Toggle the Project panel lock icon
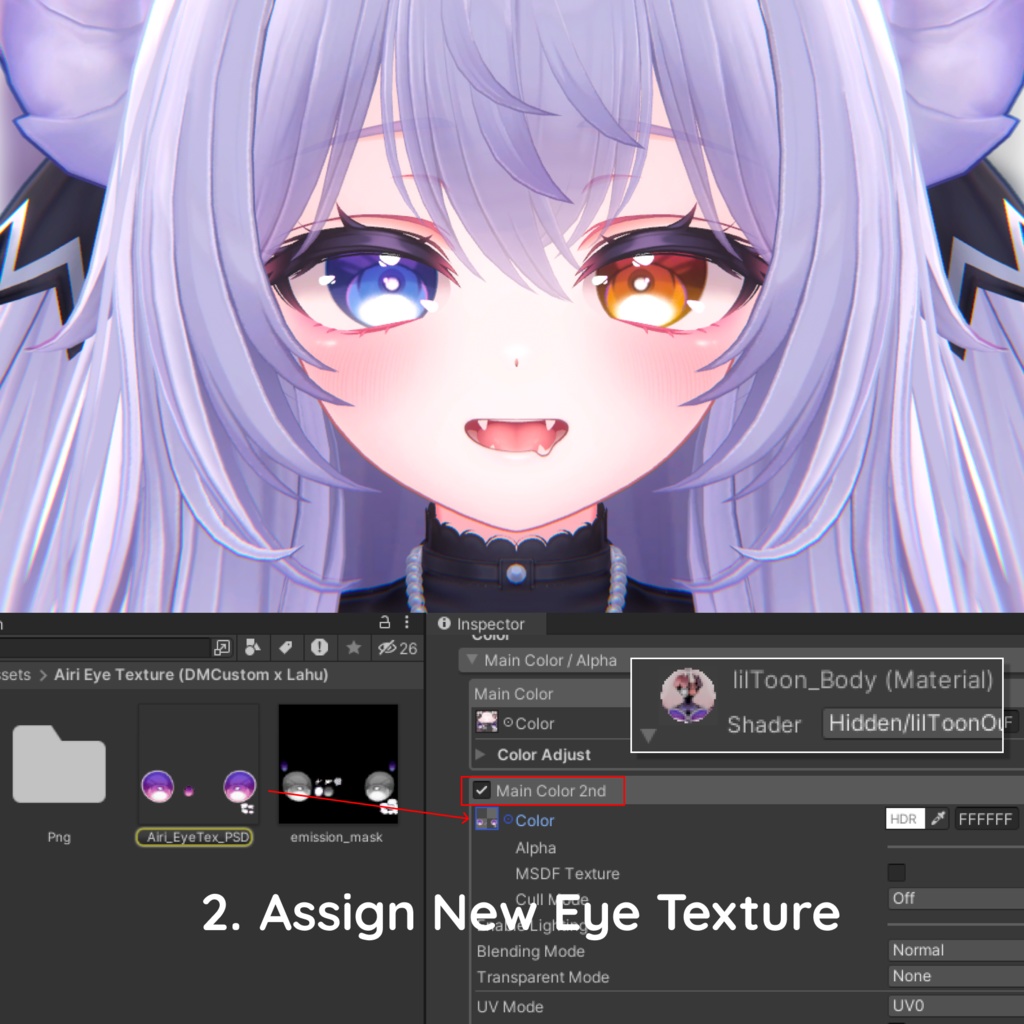 385,622
